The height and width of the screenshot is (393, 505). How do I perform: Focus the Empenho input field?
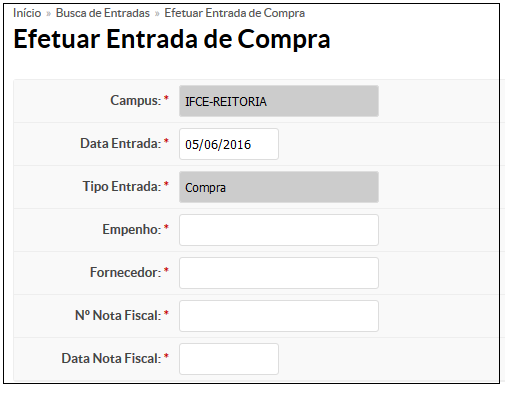(x=279, y=230)
